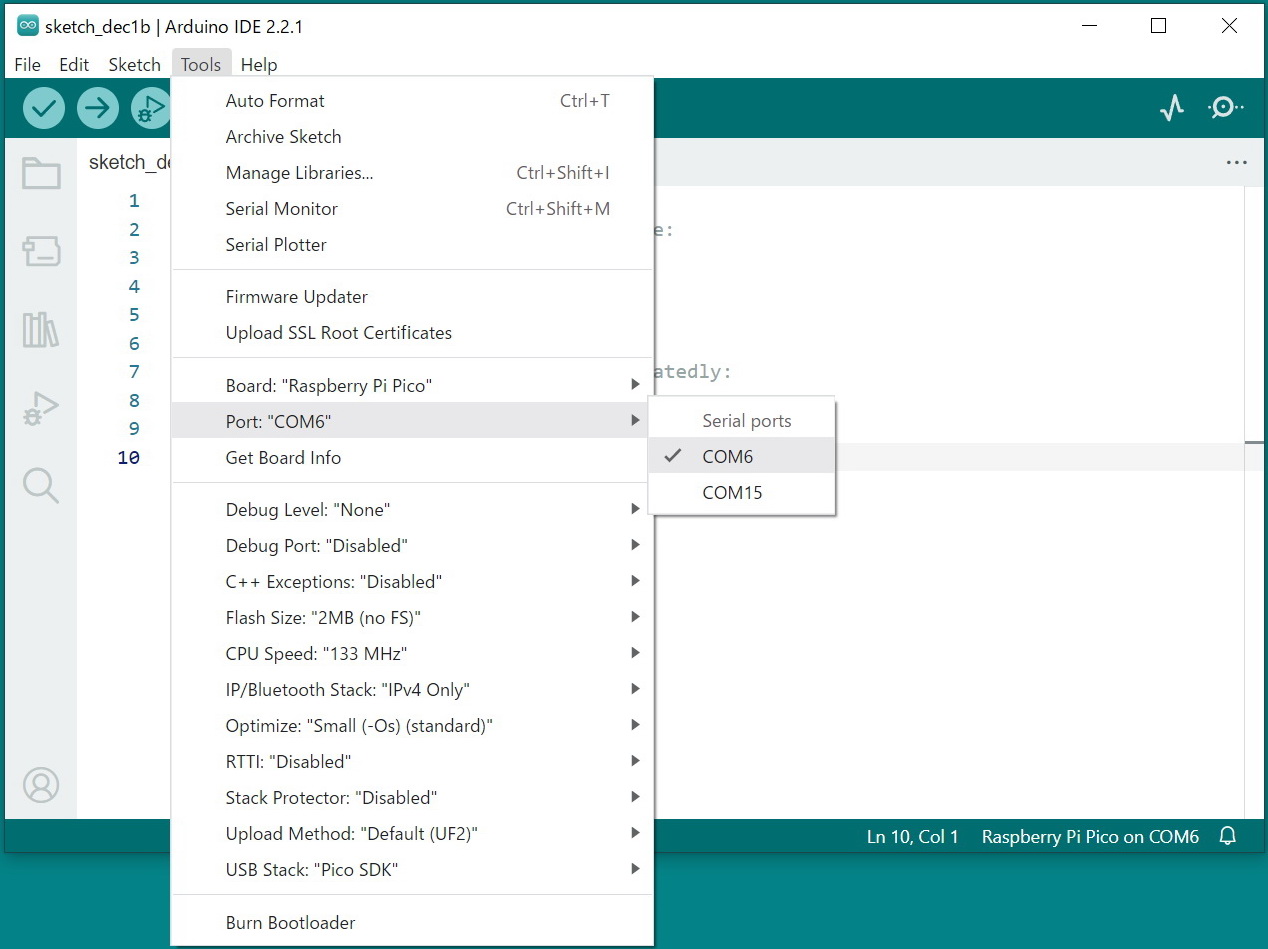Screen dimensions: 1268x949
Task: Expand the RTTI Disabled submenu
Action: click(x=413, y=761)
